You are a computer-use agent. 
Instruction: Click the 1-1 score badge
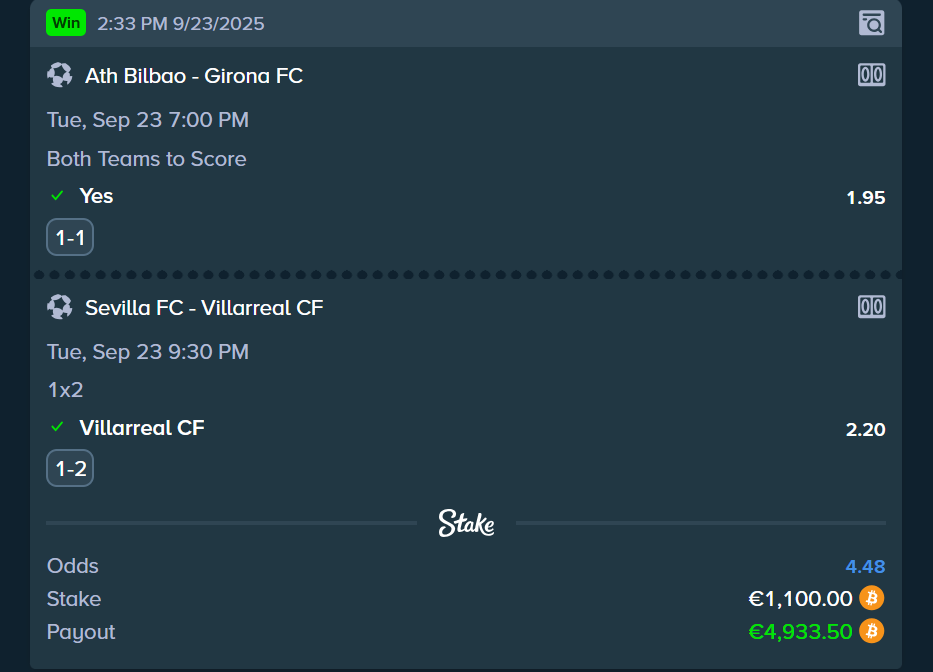[x=70, y=238]
